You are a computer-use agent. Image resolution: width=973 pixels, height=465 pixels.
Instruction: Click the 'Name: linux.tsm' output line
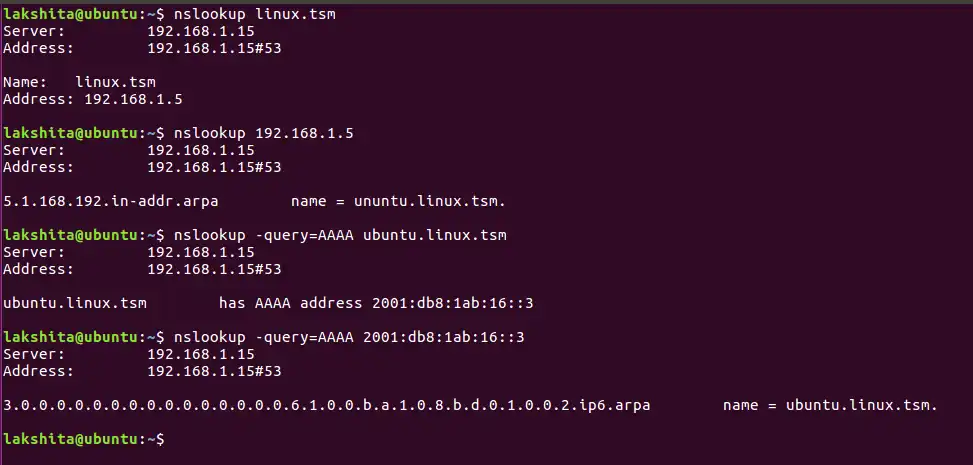click(x=80, y=82)
